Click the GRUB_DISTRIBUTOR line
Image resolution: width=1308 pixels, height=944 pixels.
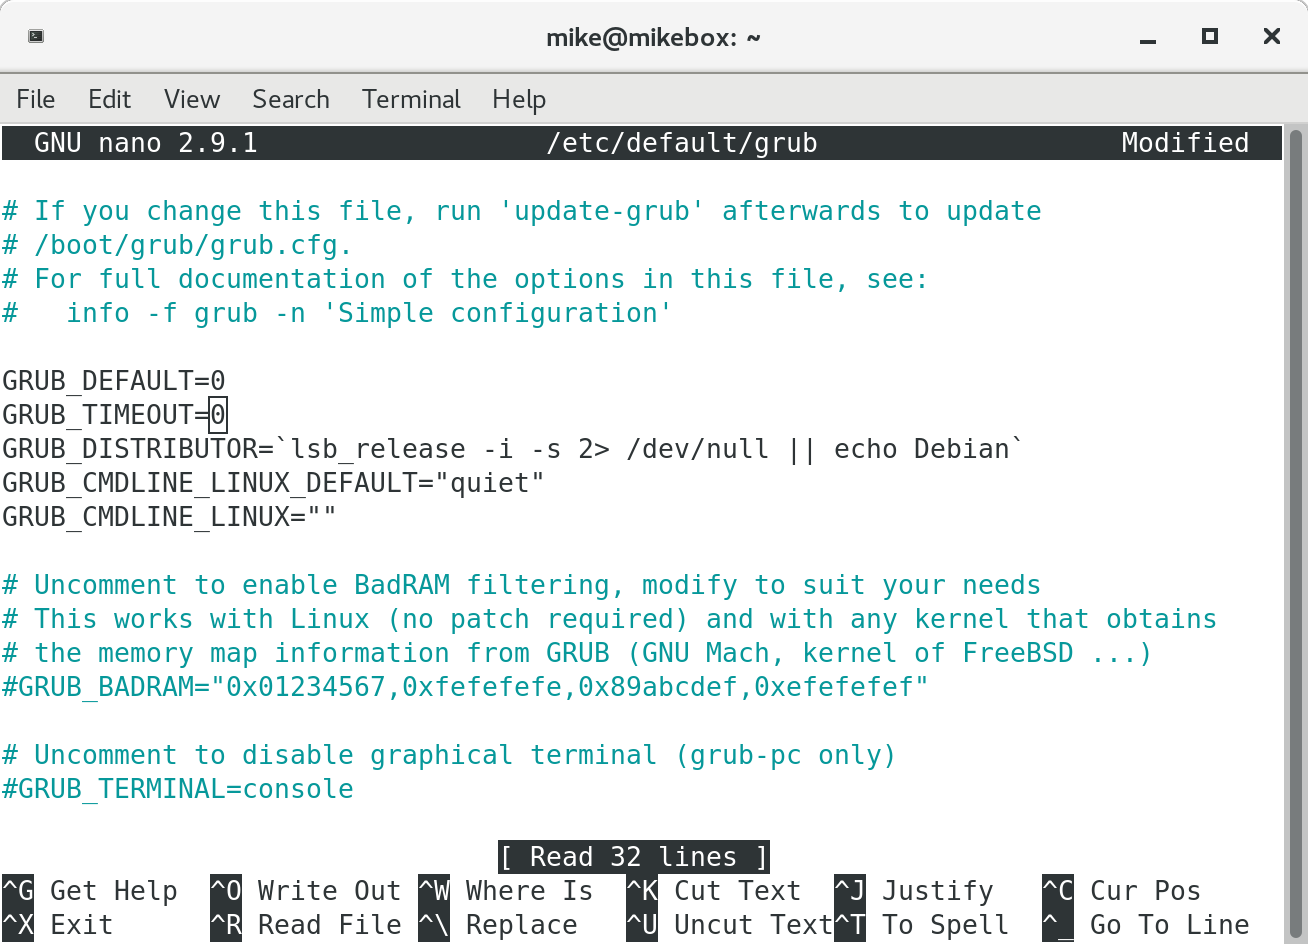512,449
